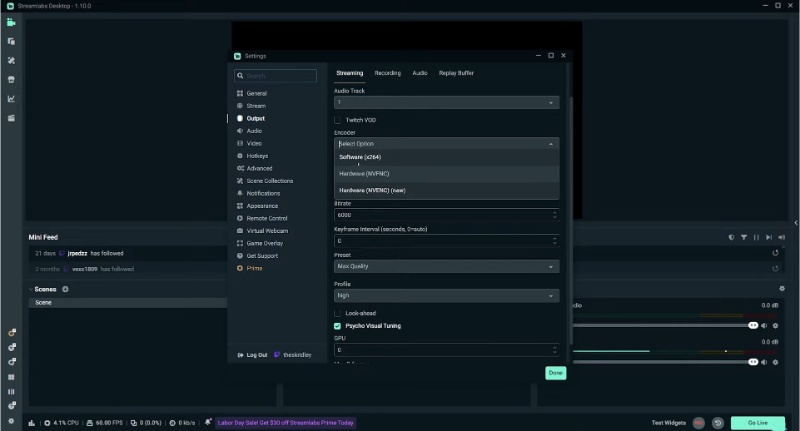Click the four-square grid icon in the lower sidebar
Image resolution: width=800 pixels, height=431 pixels.
[x=11, y=377]
